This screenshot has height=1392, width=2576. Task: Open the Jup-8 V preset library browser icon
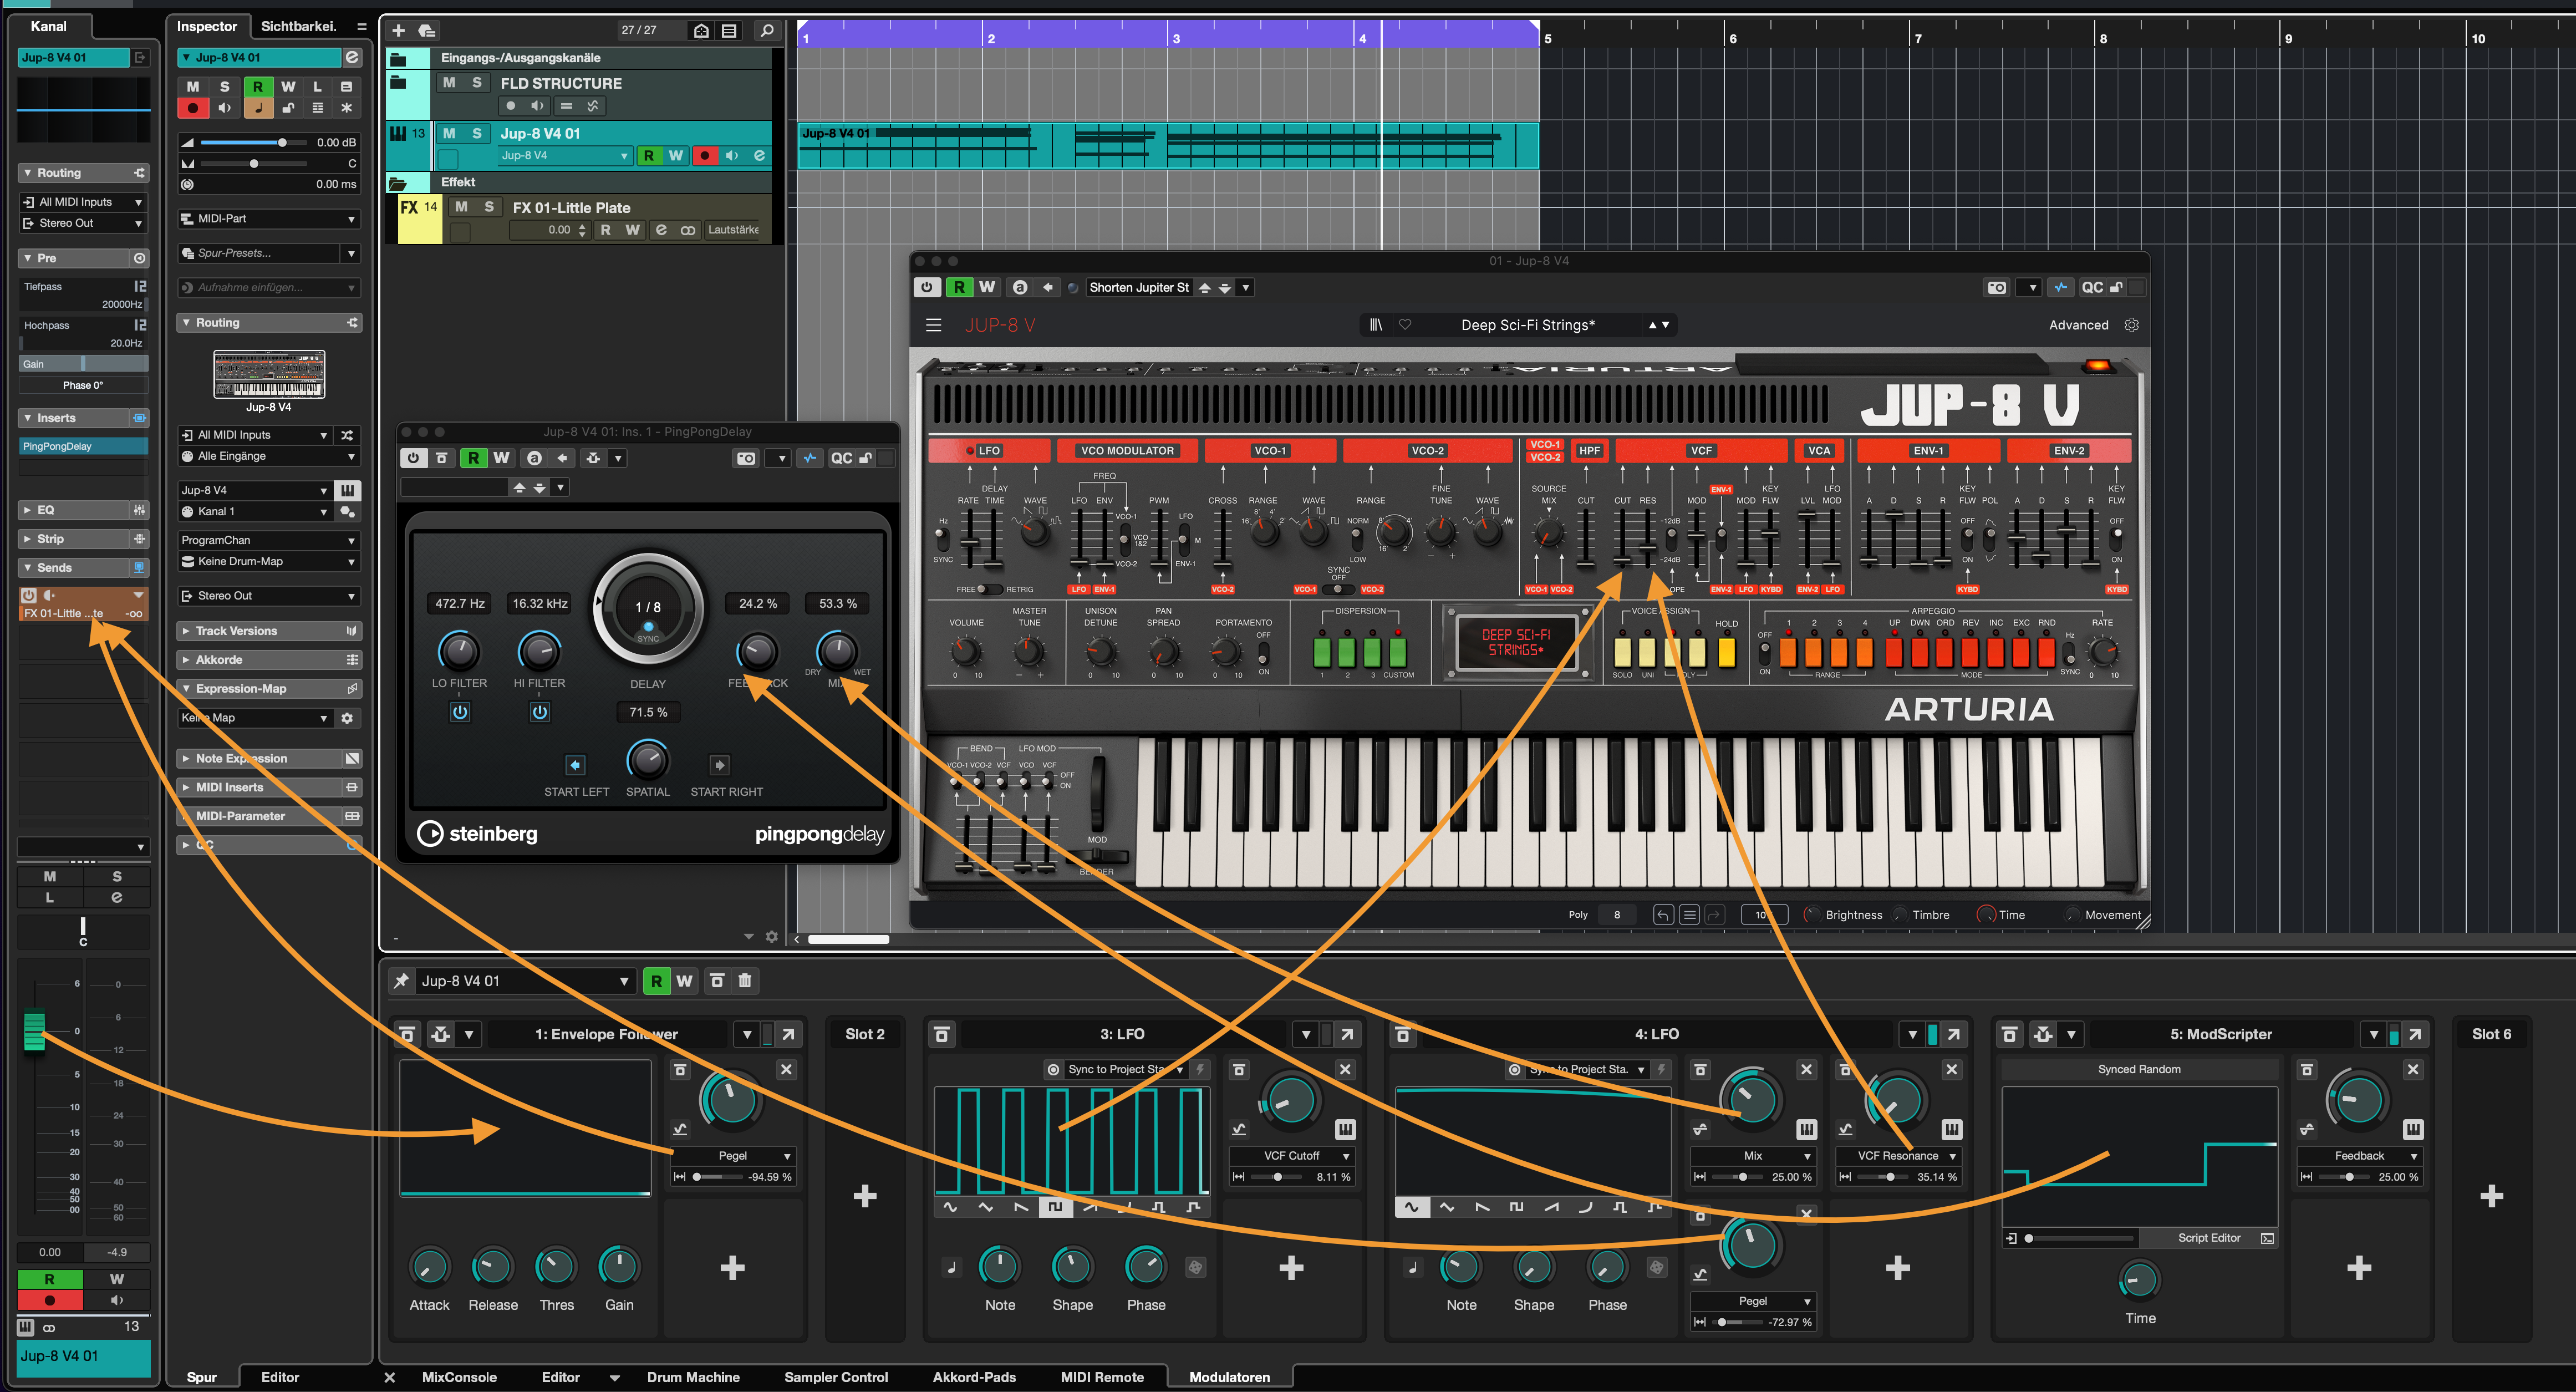[x=1376, y=325]
